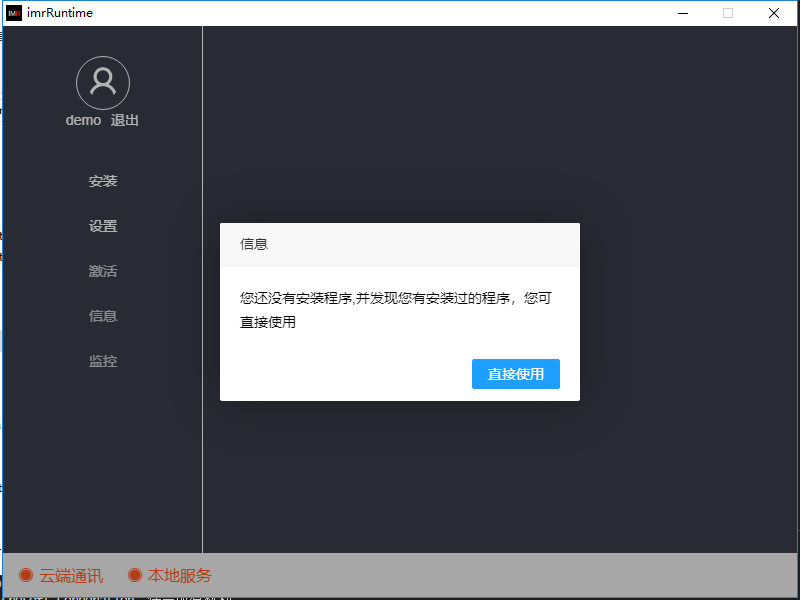Click the imrRuntime app icon in title bar
800x600 pixels.
point(14,13)
